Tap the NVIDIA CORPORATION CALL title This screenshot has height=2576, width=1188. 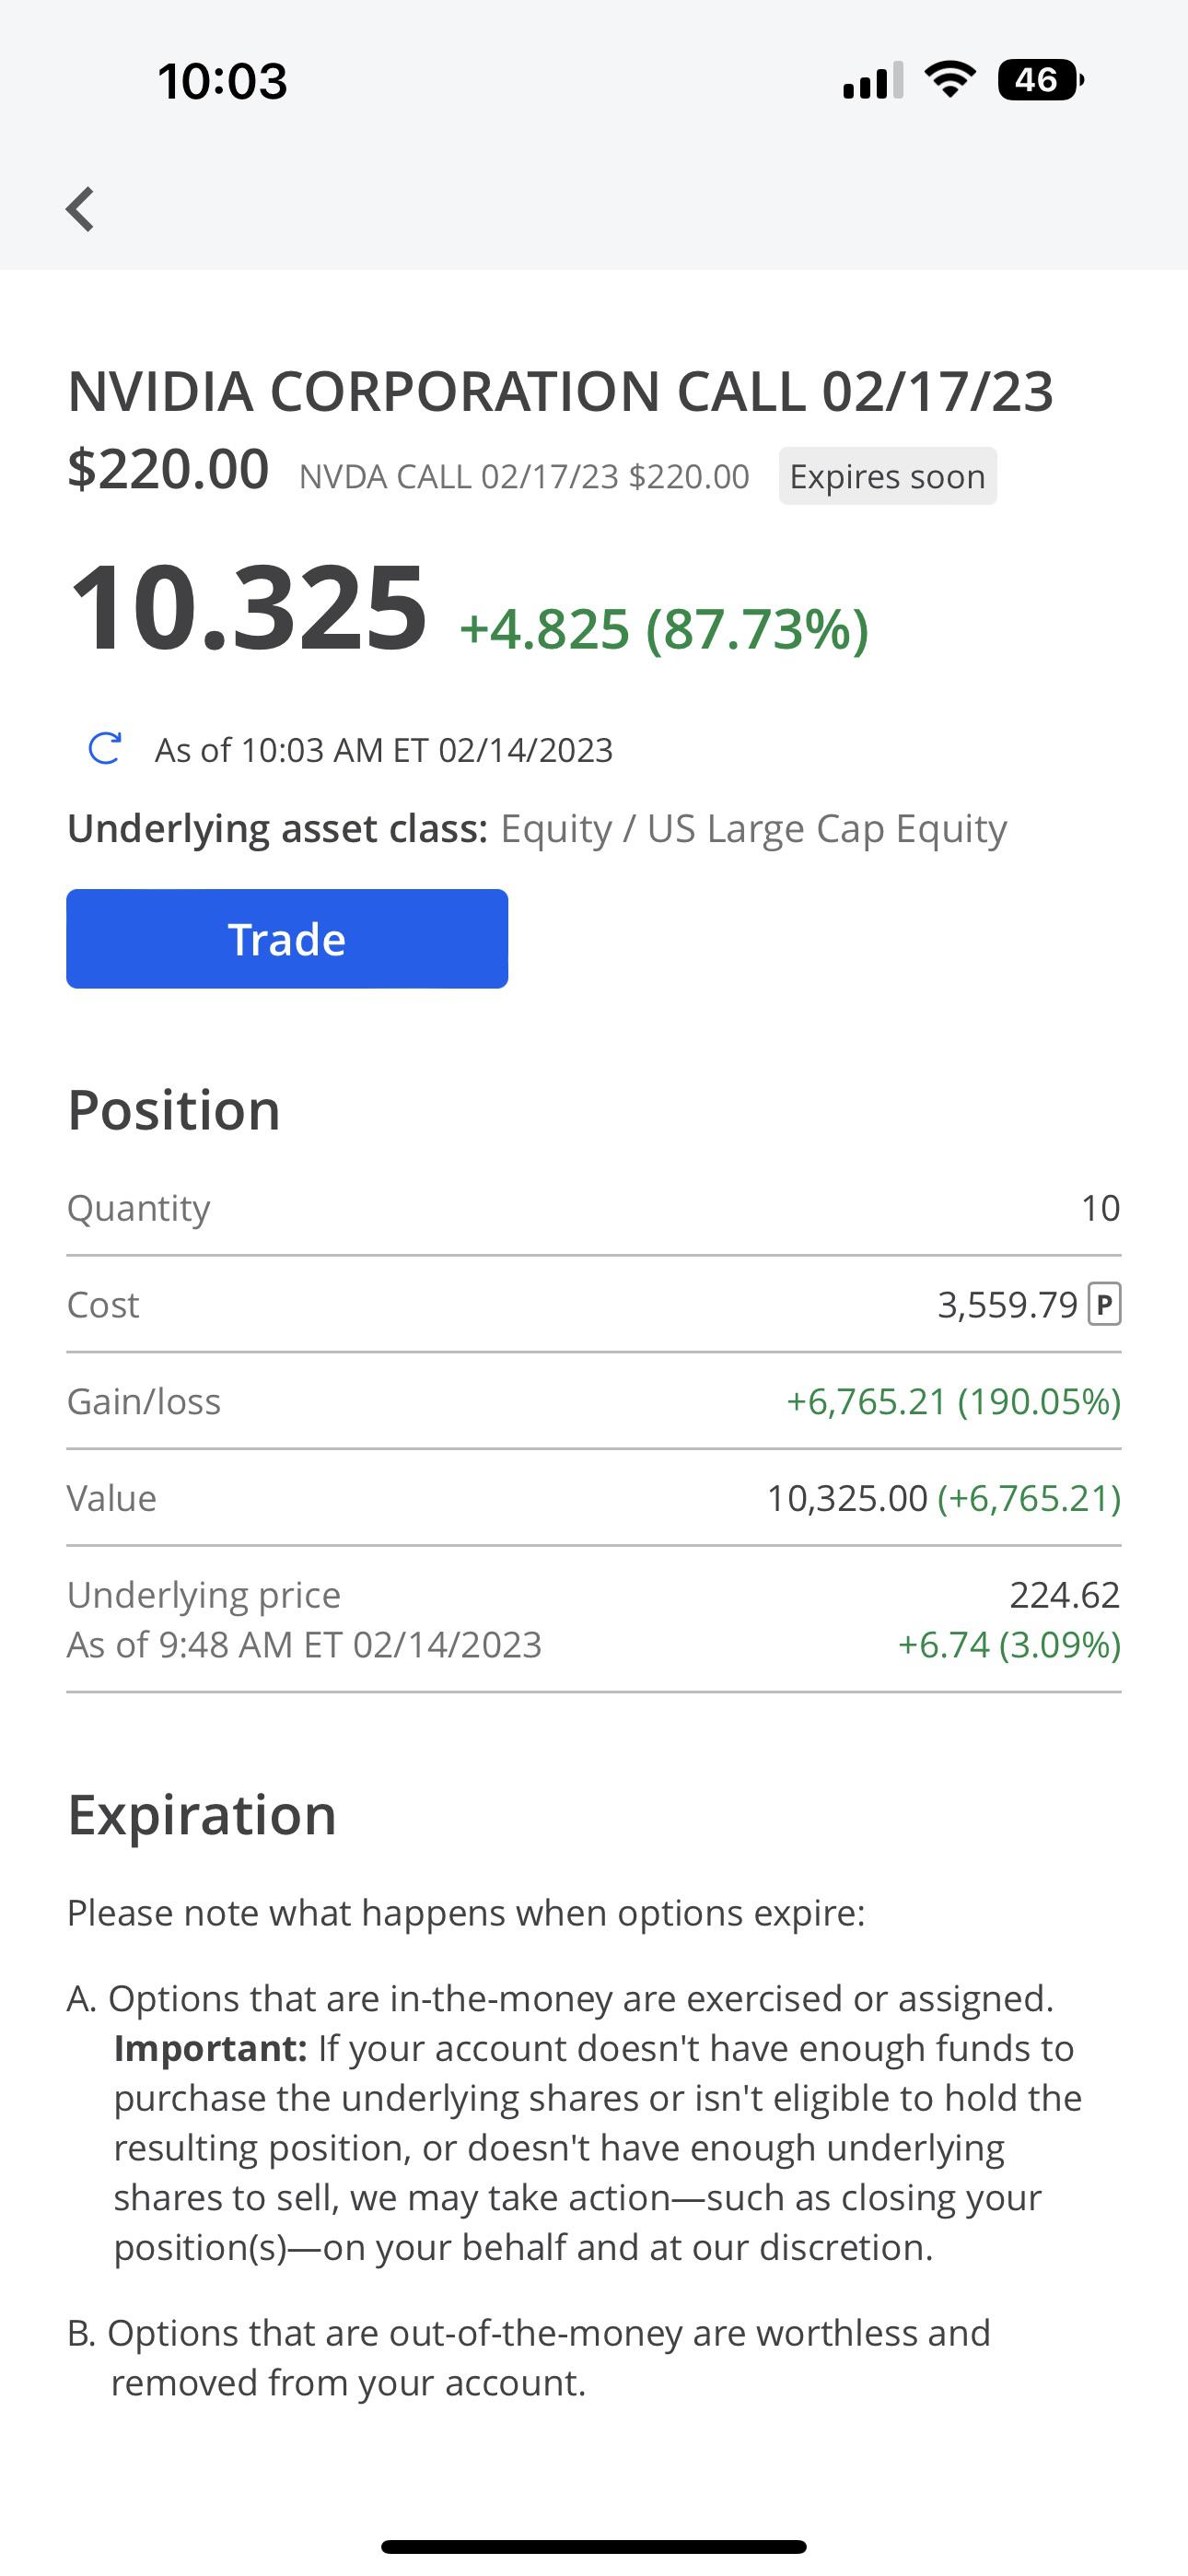(560, 391)
